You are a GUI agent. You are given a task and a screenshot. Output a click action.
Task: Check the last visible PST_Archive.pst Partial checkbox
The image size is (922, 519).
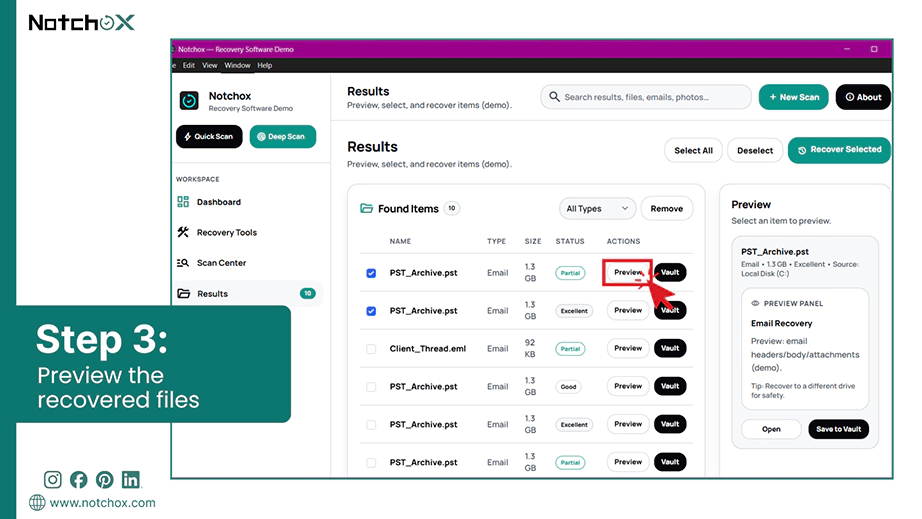tap(371, 463)
